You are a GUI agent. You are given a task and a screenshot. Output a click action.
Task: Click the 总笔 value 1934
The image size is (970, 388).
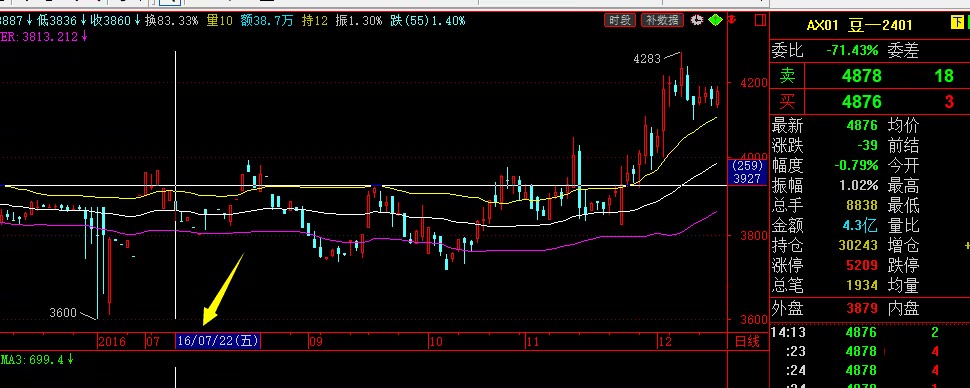862,285
